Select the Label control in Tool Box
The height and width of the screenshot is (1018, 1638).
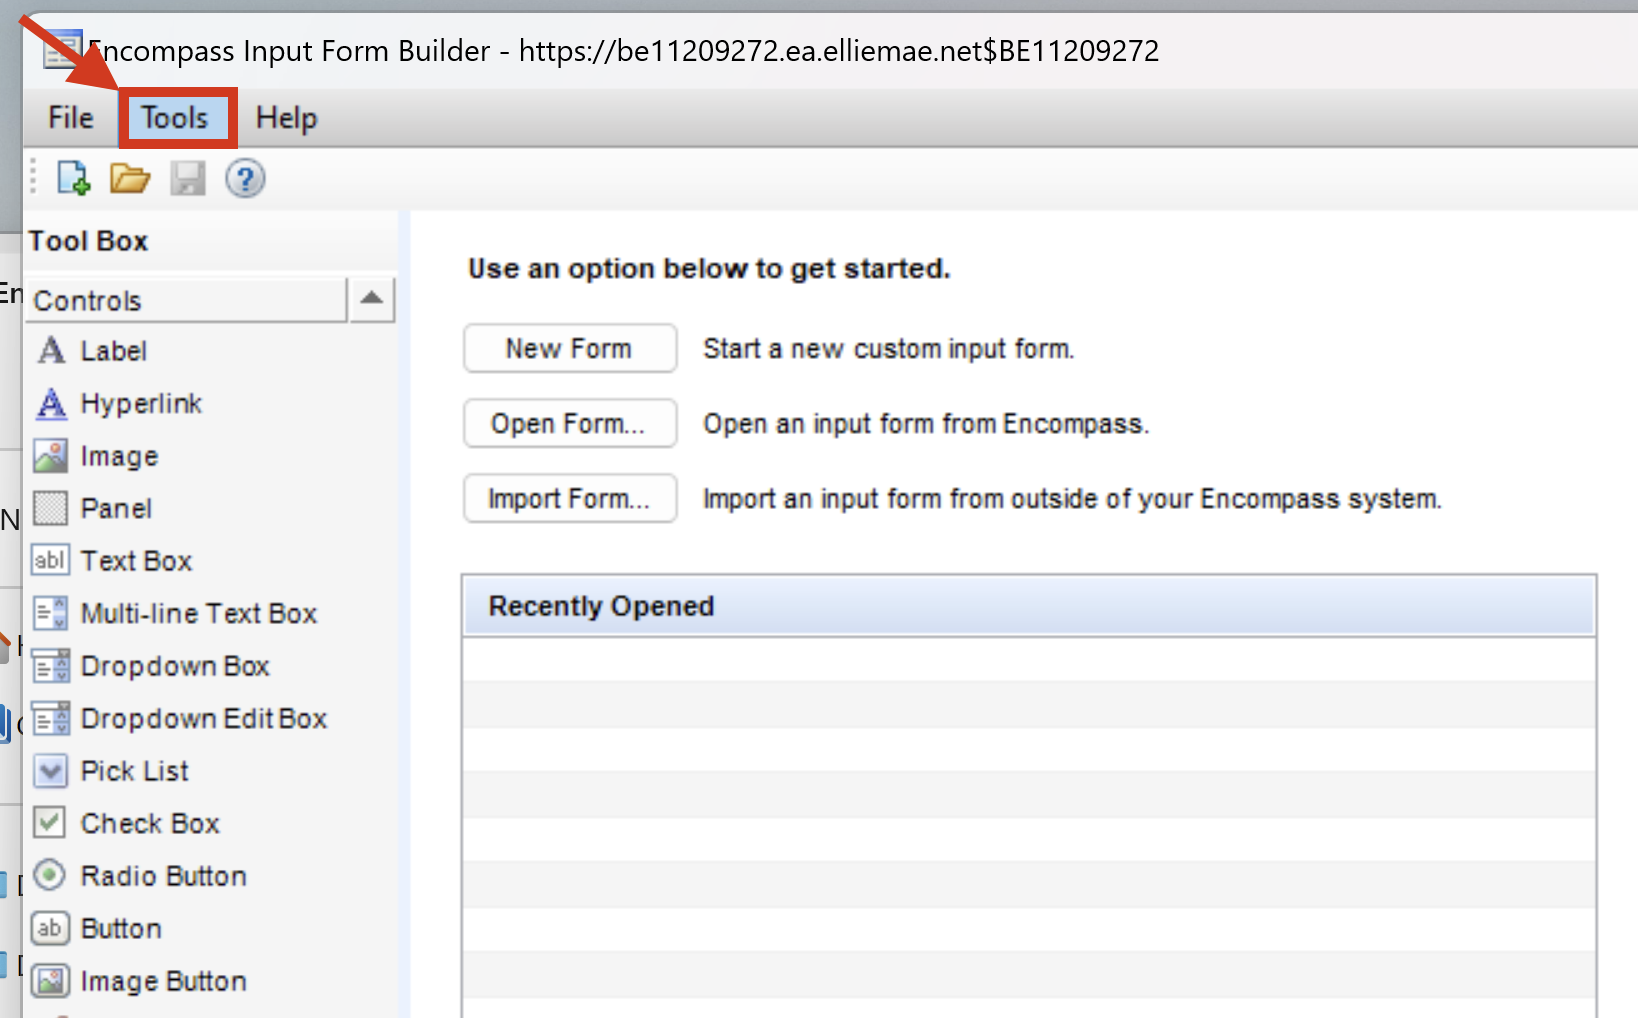coord(113,351)
